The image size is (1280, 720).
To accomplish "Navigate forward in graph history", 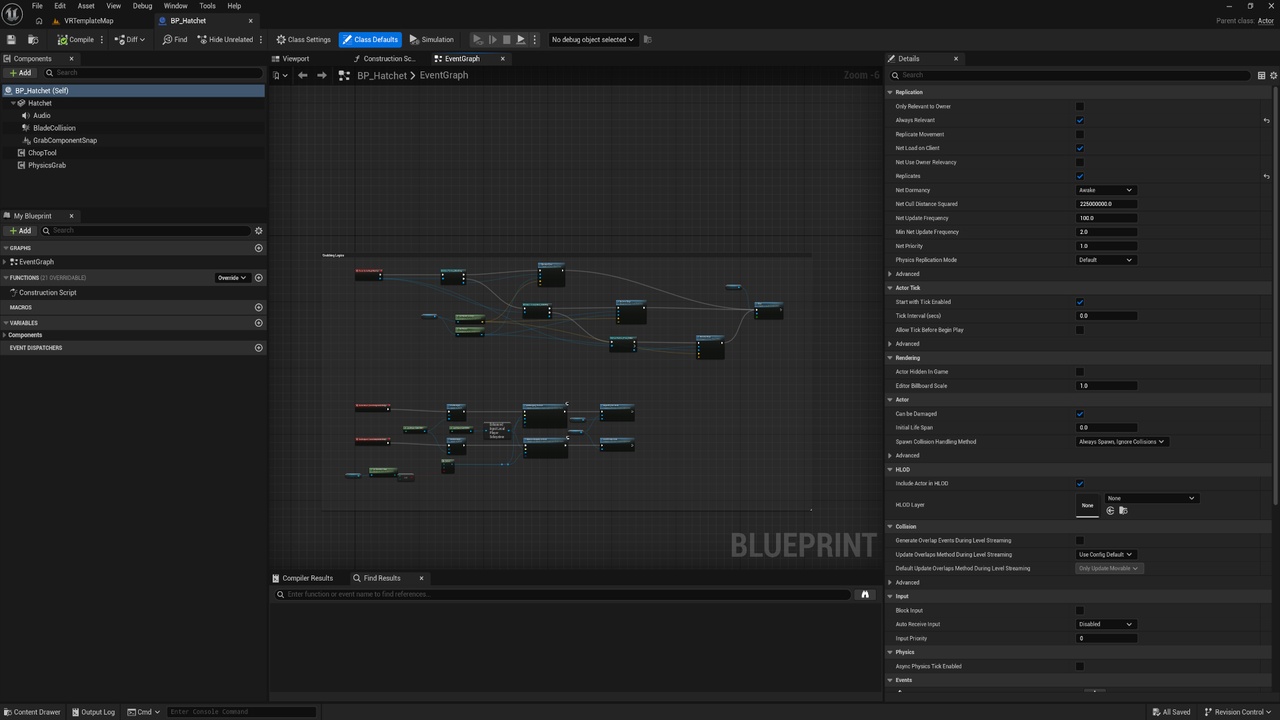I will (x=321, y=75).
